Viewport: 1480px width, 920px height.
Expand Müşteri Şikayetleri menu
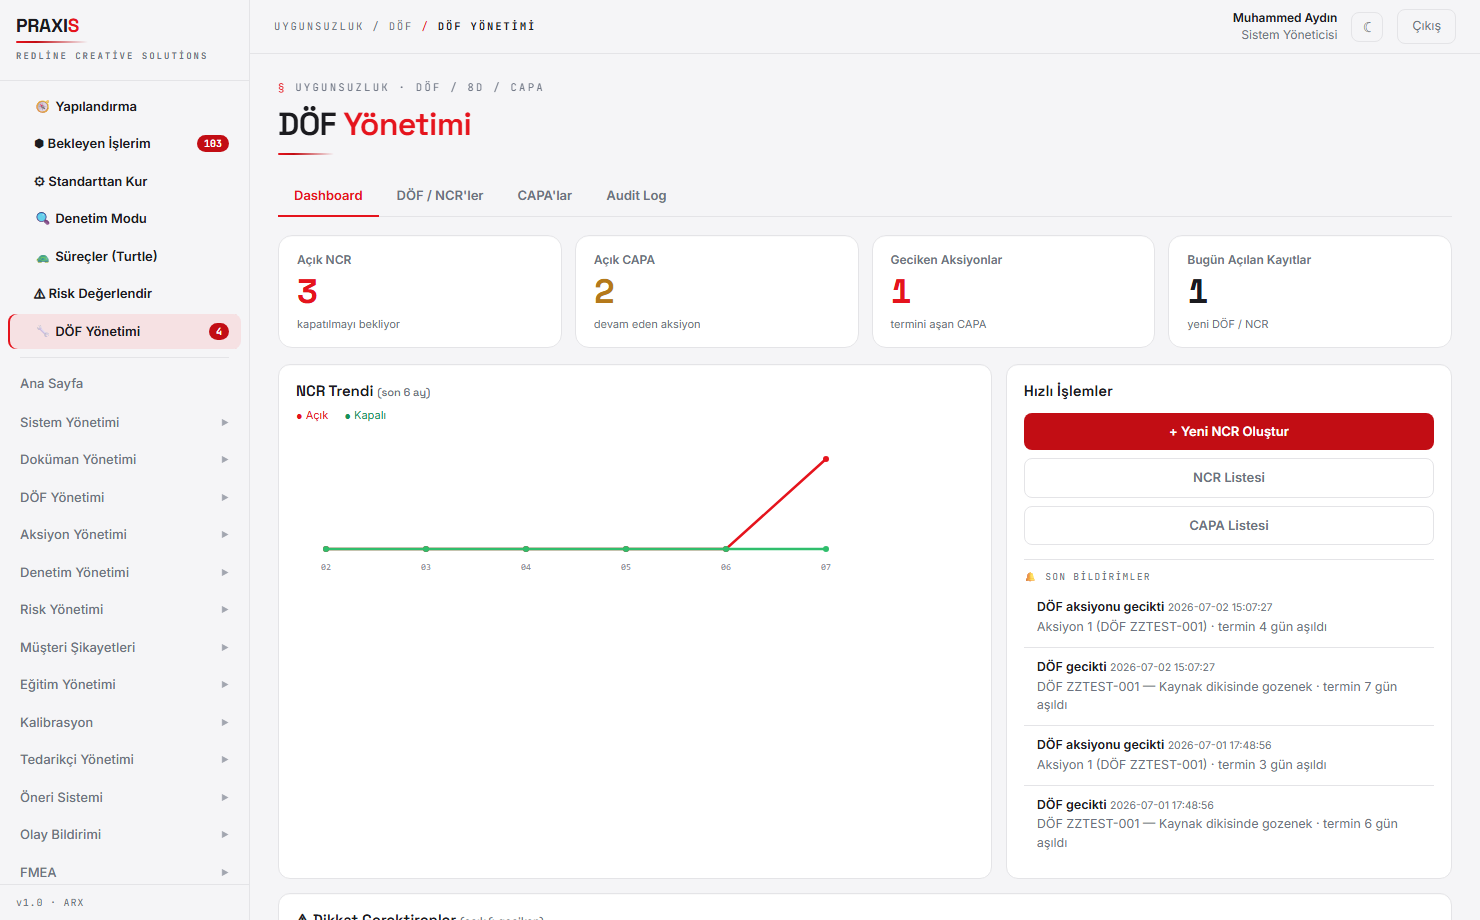[124, 648]
